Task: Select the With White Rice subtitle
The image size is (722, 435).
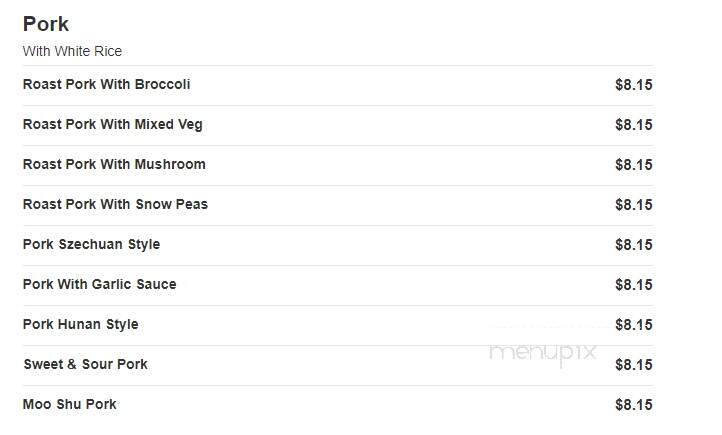Action: [x=72, y=51]
